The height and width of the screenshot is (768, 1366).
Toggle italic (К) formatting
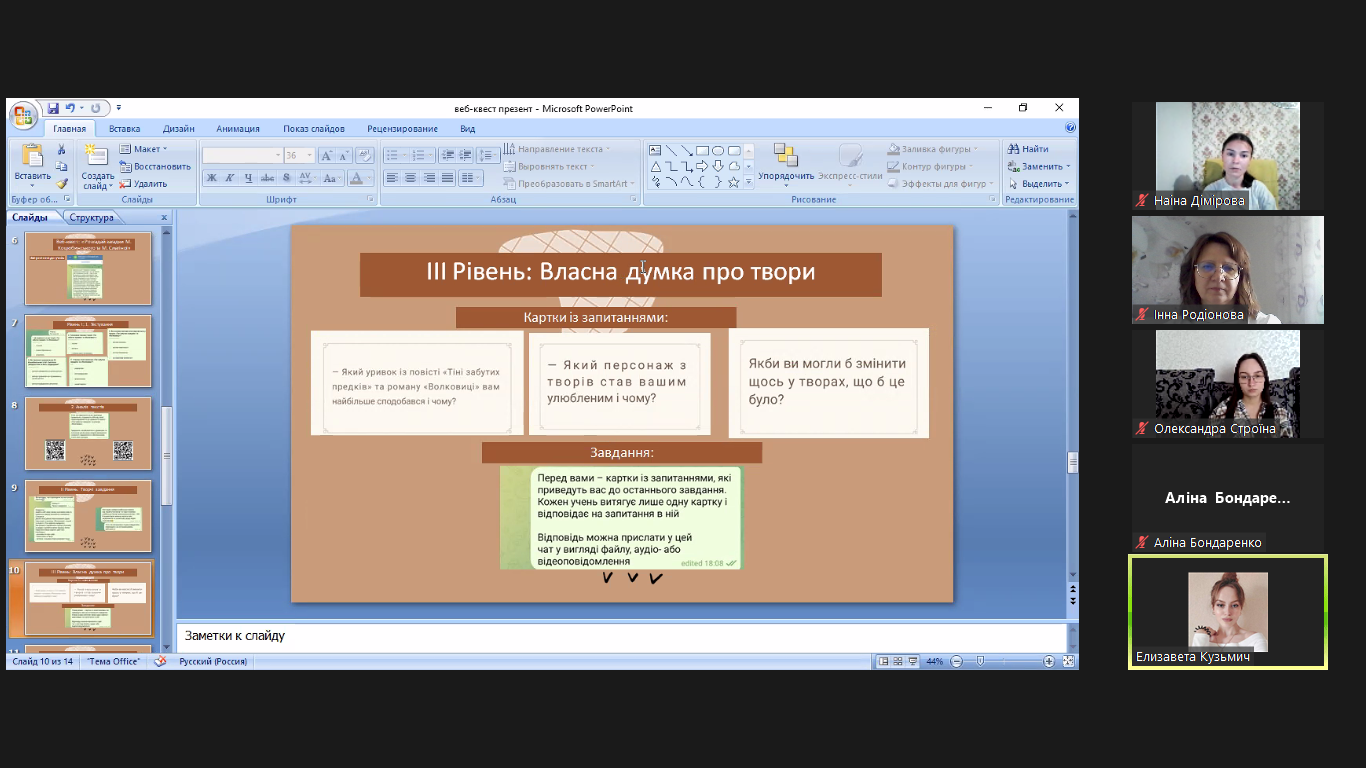click(230, 178)
